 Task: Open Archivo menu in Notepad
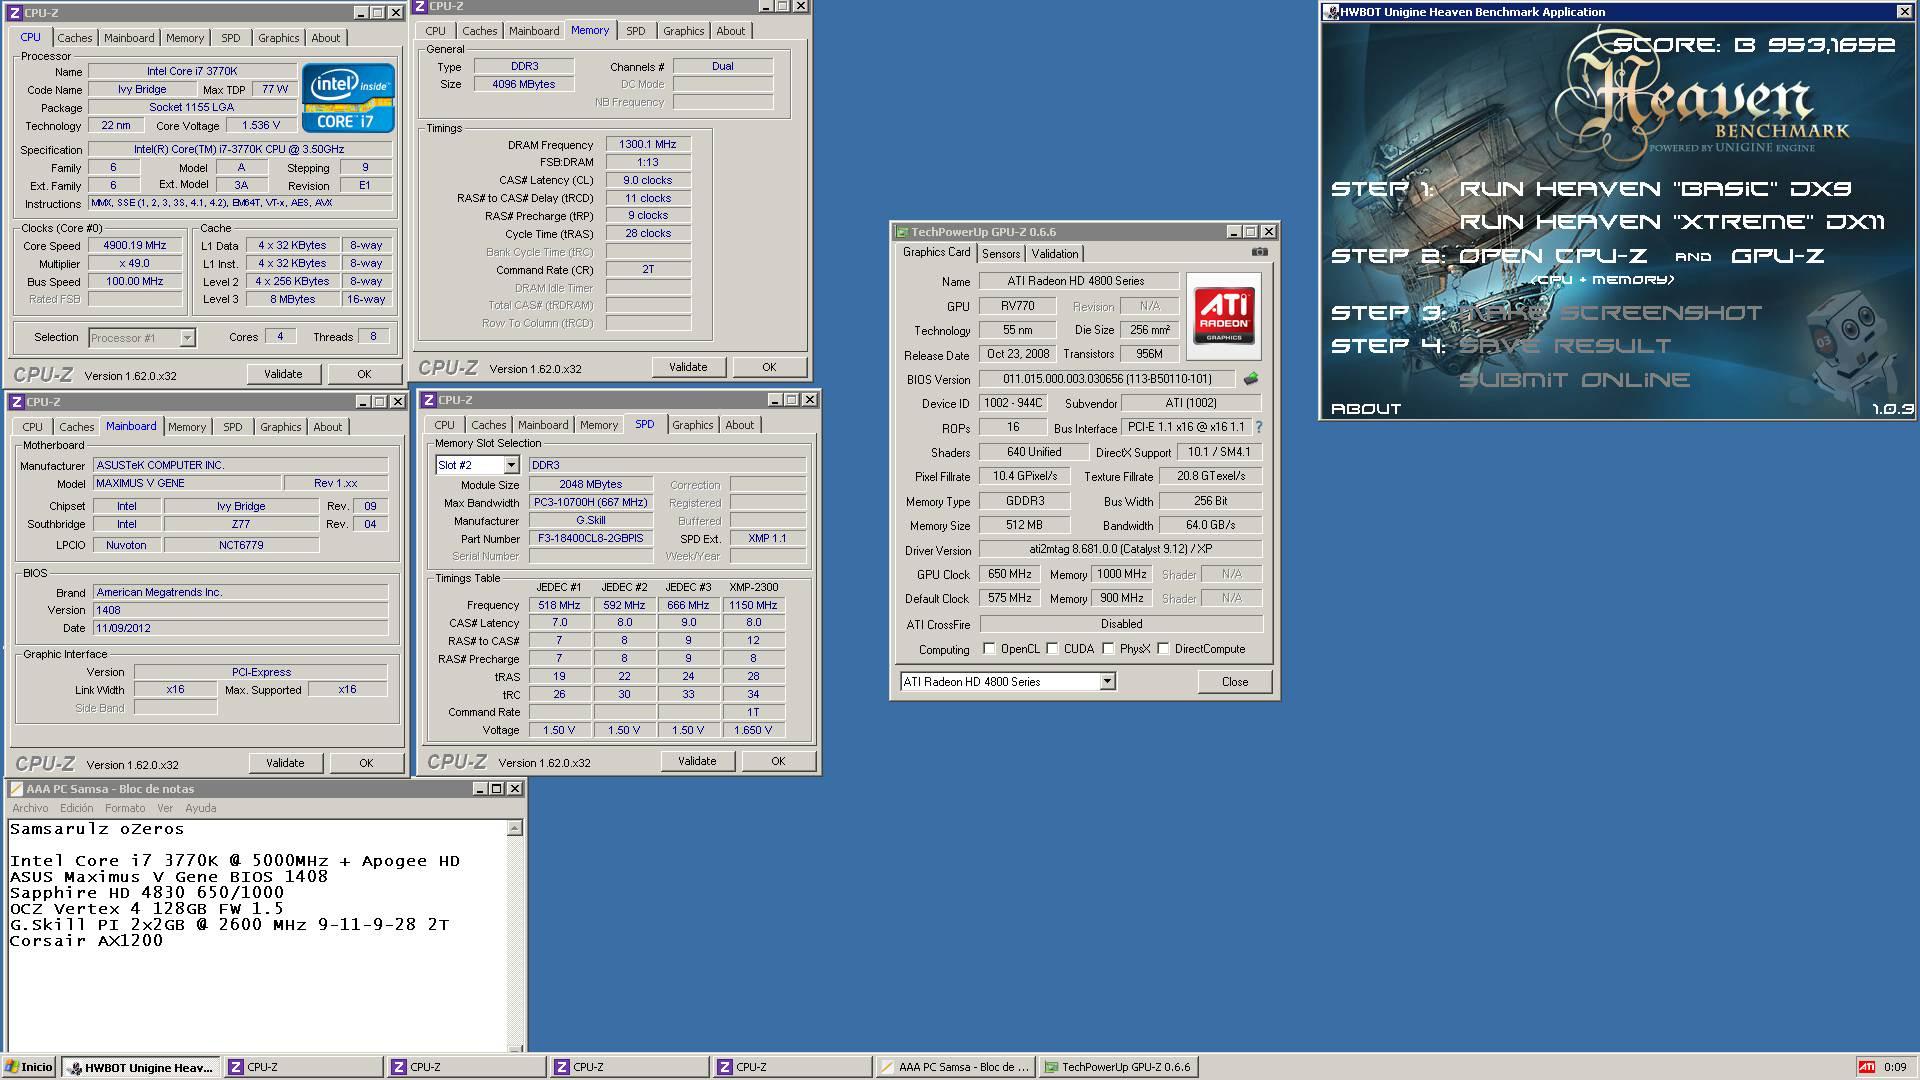click(x=30, y=808)
